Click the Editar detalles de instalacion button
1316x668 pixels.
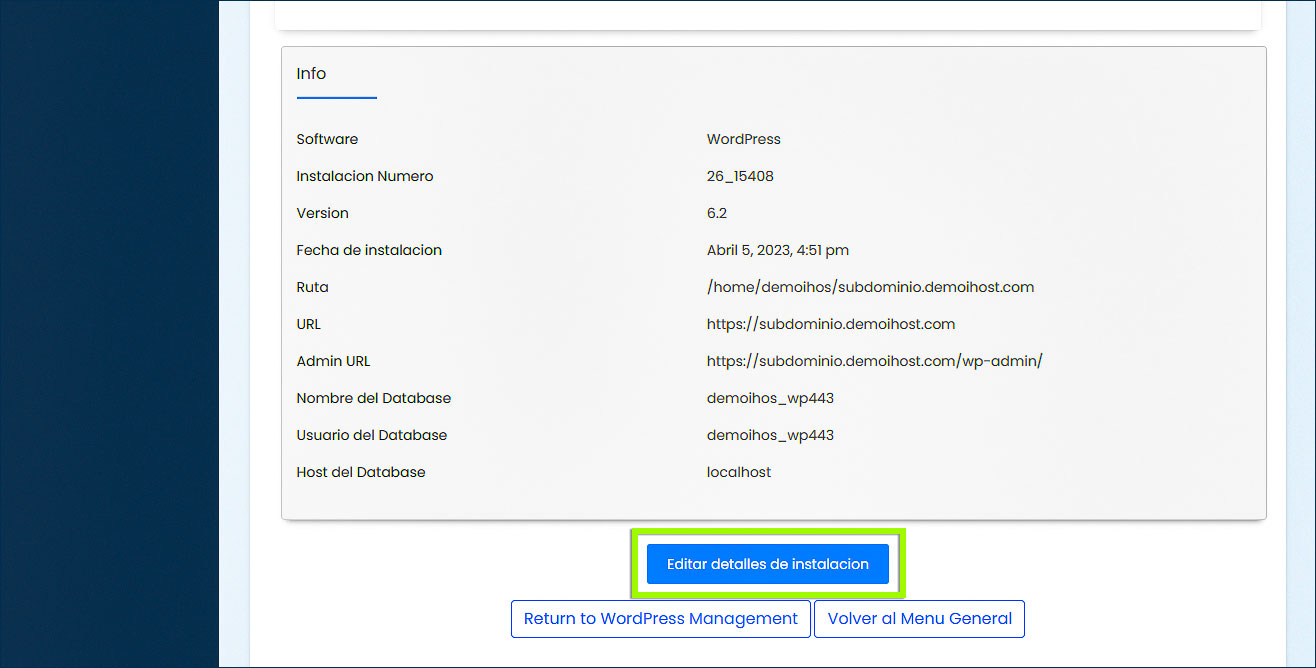(767, 563)
